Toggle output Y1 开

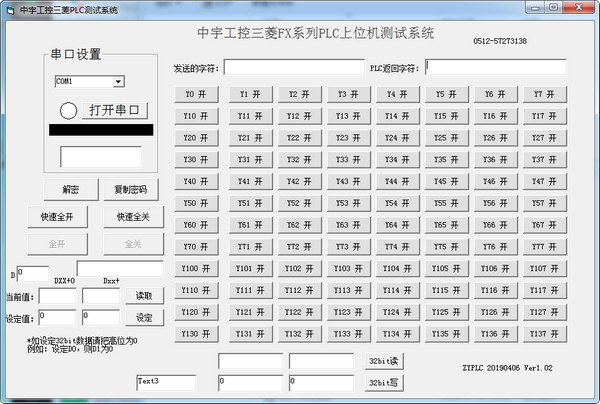click(x=251, y=94)
